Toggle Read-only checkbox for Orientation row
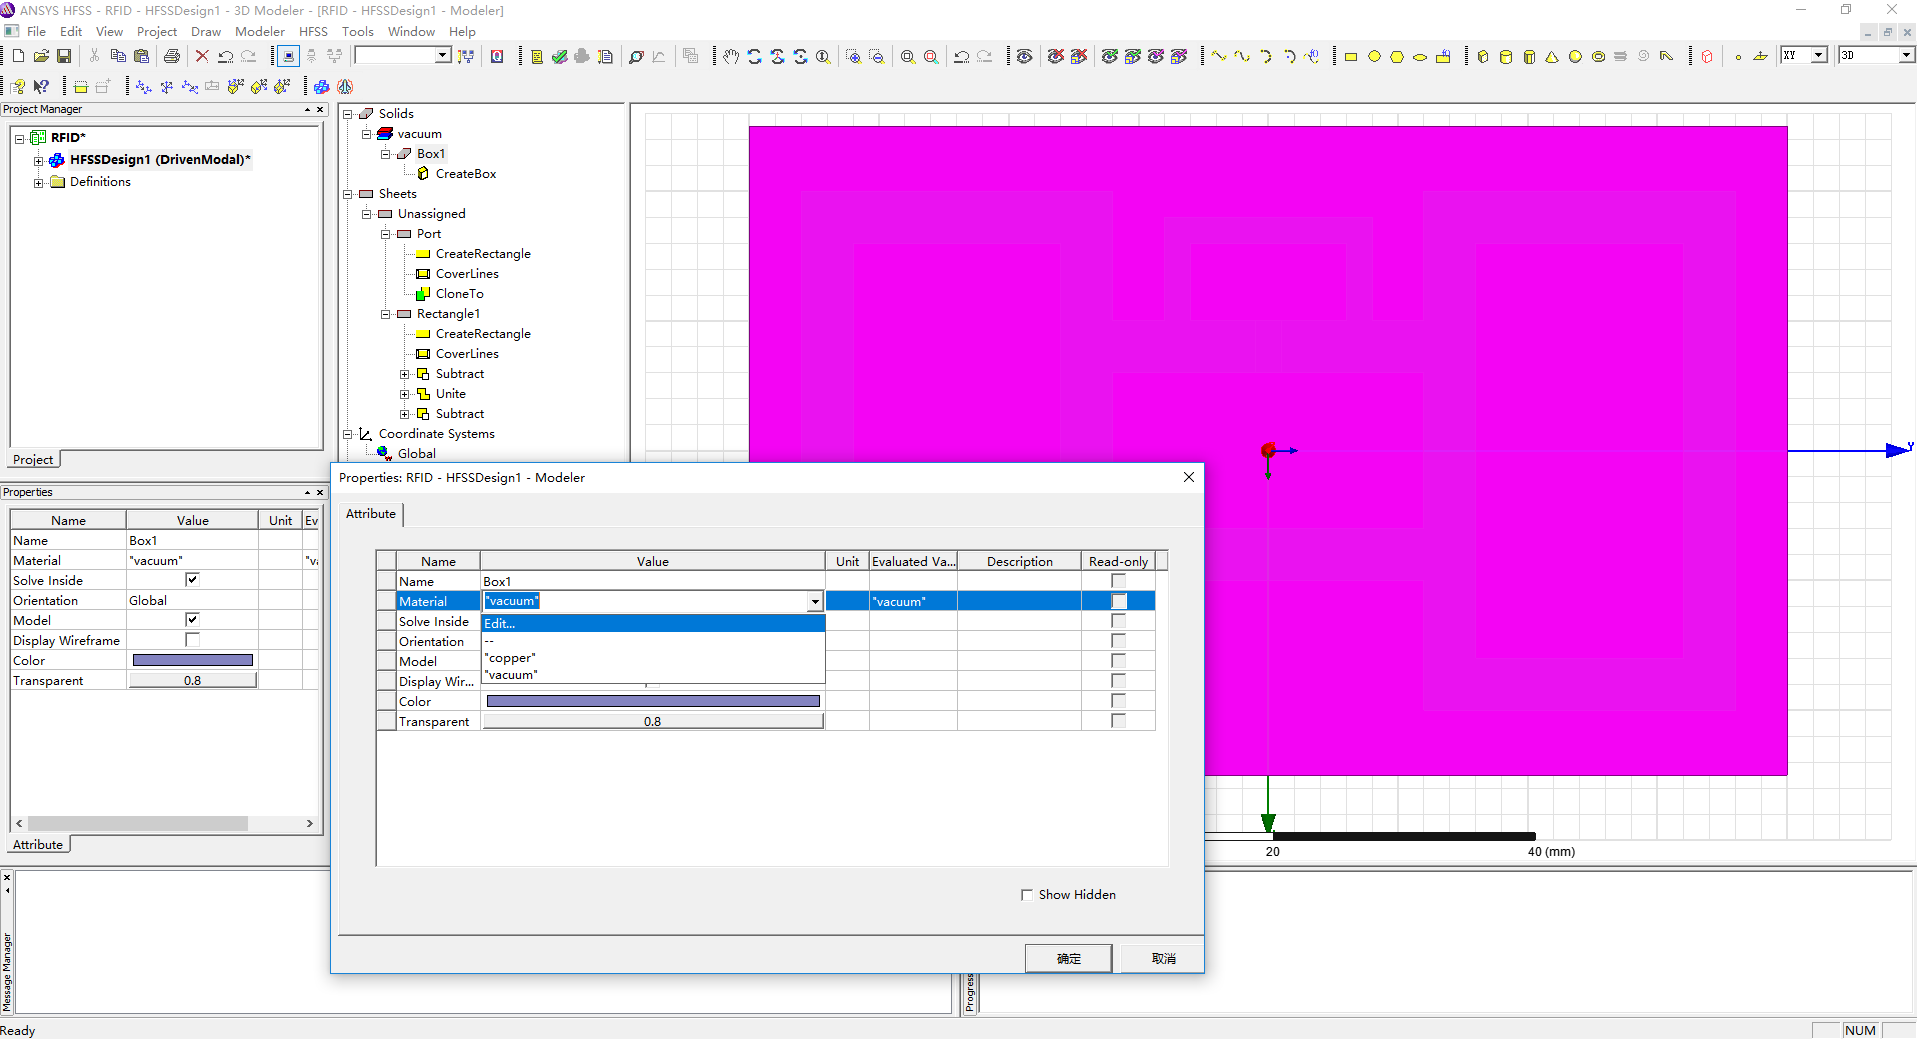 coord(1119,641)
